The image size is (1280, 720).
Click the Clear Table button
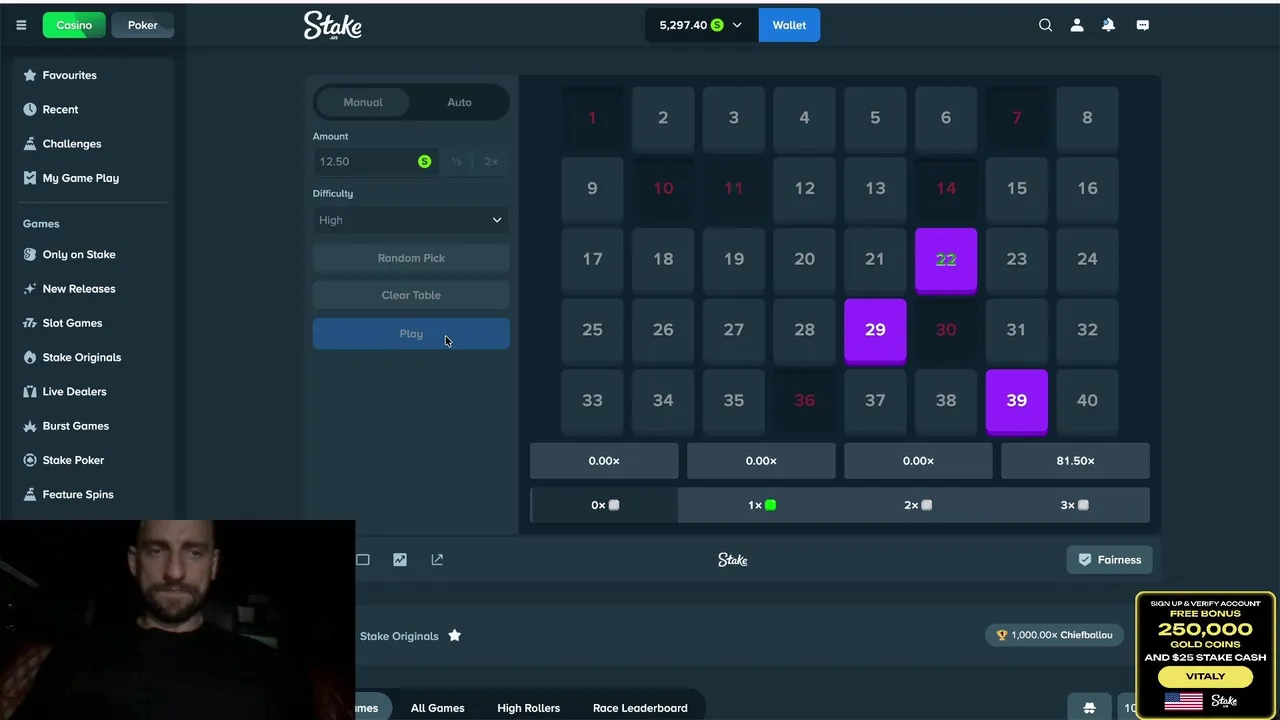(411, 295)
